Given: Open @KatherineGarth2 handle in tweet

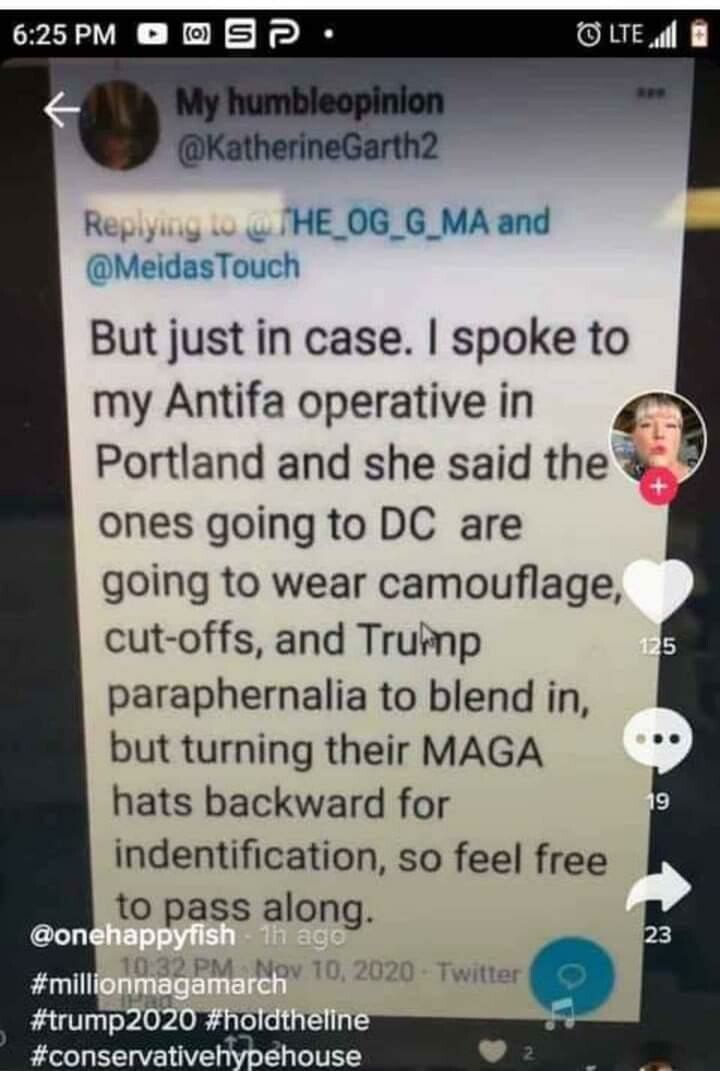Looking at the screenshot, I should pyautogui.click(x=308, y=146).
